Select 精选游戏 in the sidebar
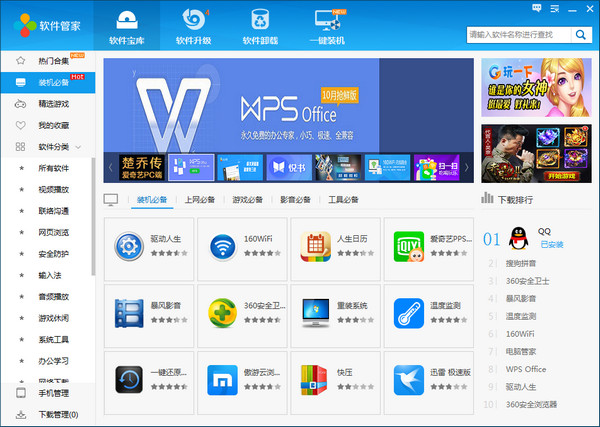This screenshot has height=427, width=600. 48,104
